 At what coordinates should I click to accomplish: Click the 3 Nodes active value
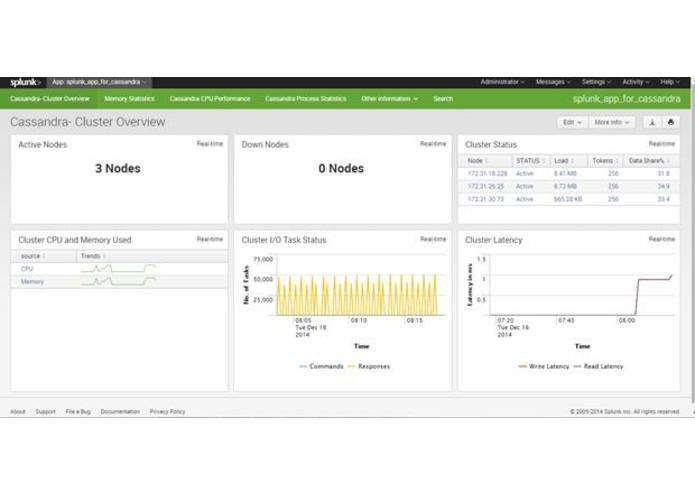tap(118, 168)
